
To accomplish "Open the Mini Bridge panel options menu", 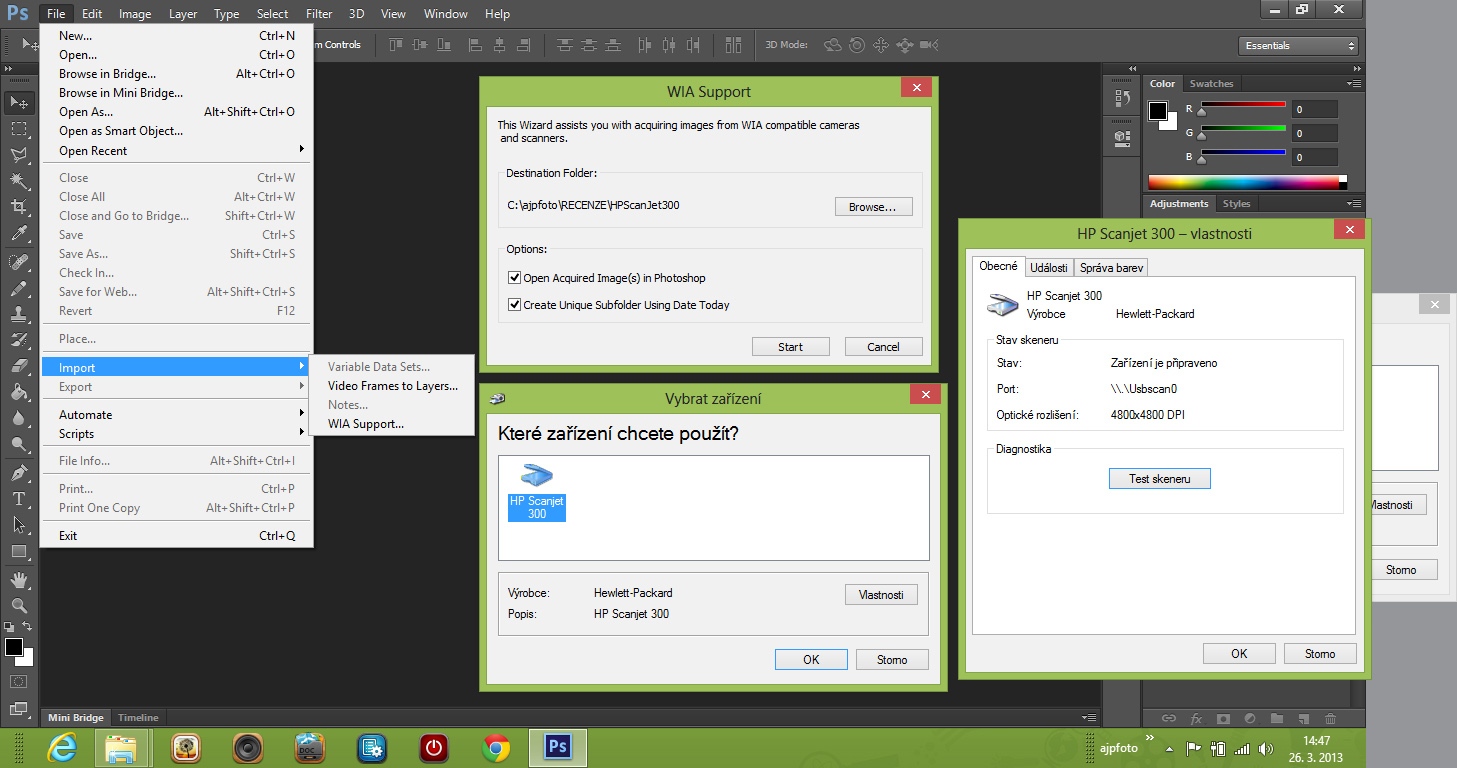I will click(1087, 717).
